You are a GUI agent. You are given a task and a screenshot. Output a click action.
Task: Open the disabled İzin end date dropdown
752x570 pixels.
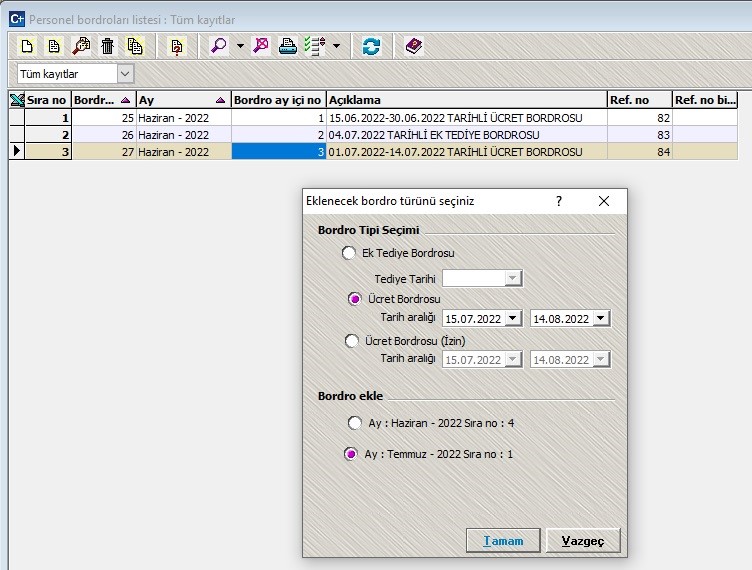click(x=600, y=360)
